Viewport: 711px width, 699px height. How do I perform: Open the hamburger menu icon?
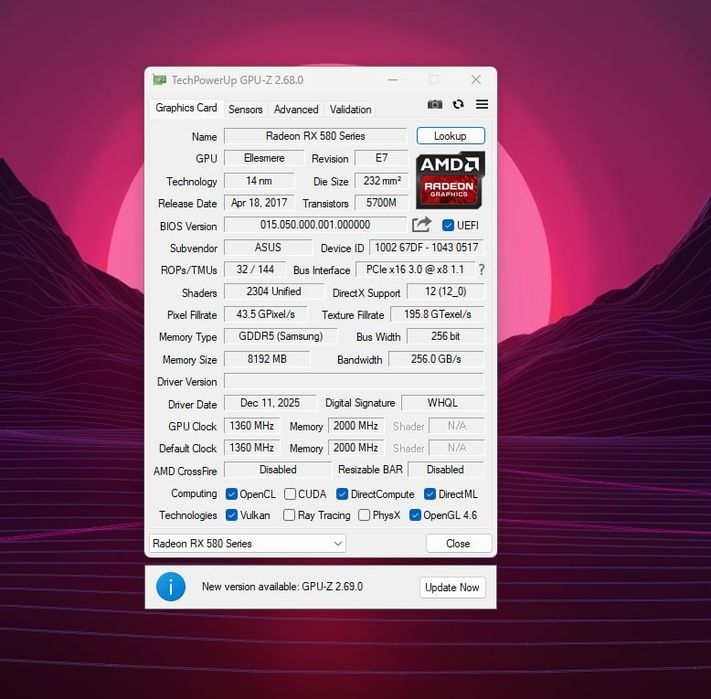[482, 104]
